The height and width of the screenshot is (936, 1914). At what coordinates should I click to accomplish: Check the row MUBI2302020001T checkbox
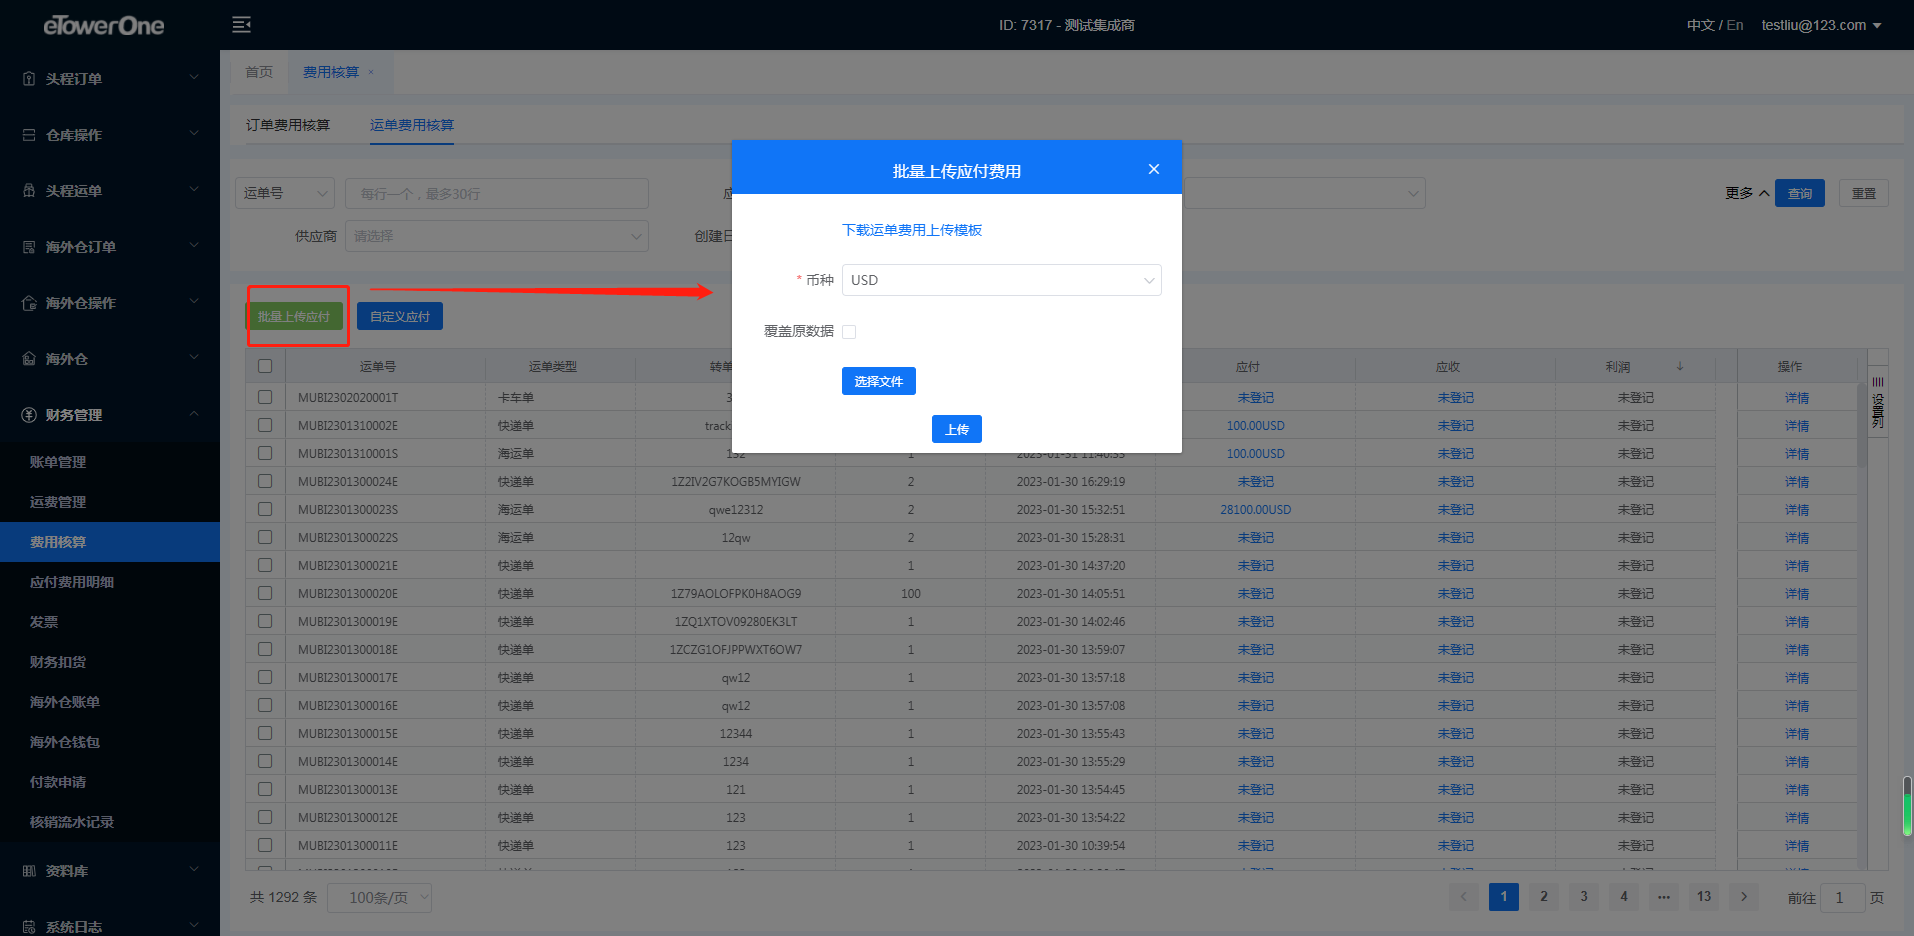click(x=265, y=397)
